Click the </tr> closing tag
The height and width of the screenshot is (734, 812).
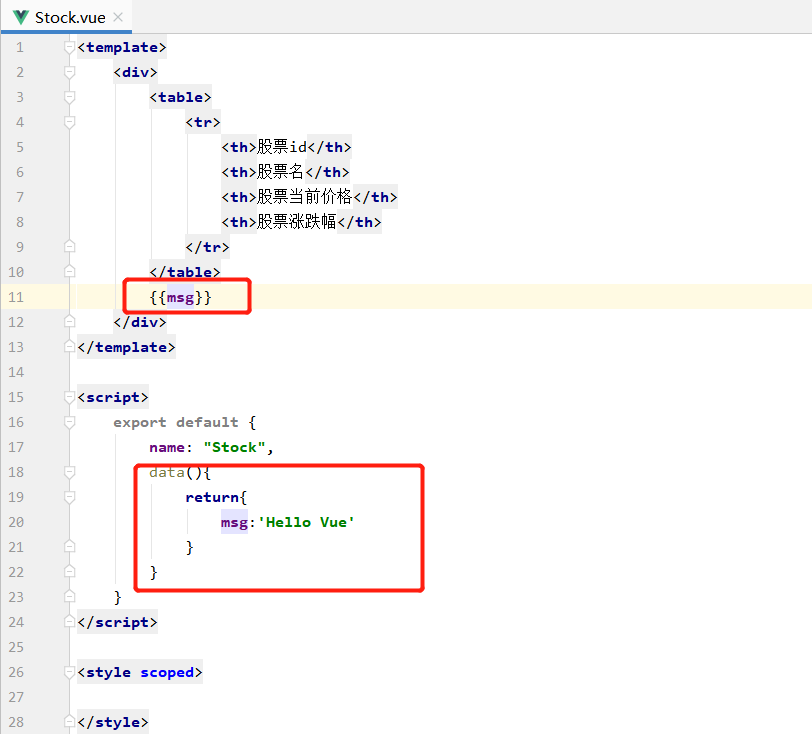pyautogui.click(x=207, y=247)
